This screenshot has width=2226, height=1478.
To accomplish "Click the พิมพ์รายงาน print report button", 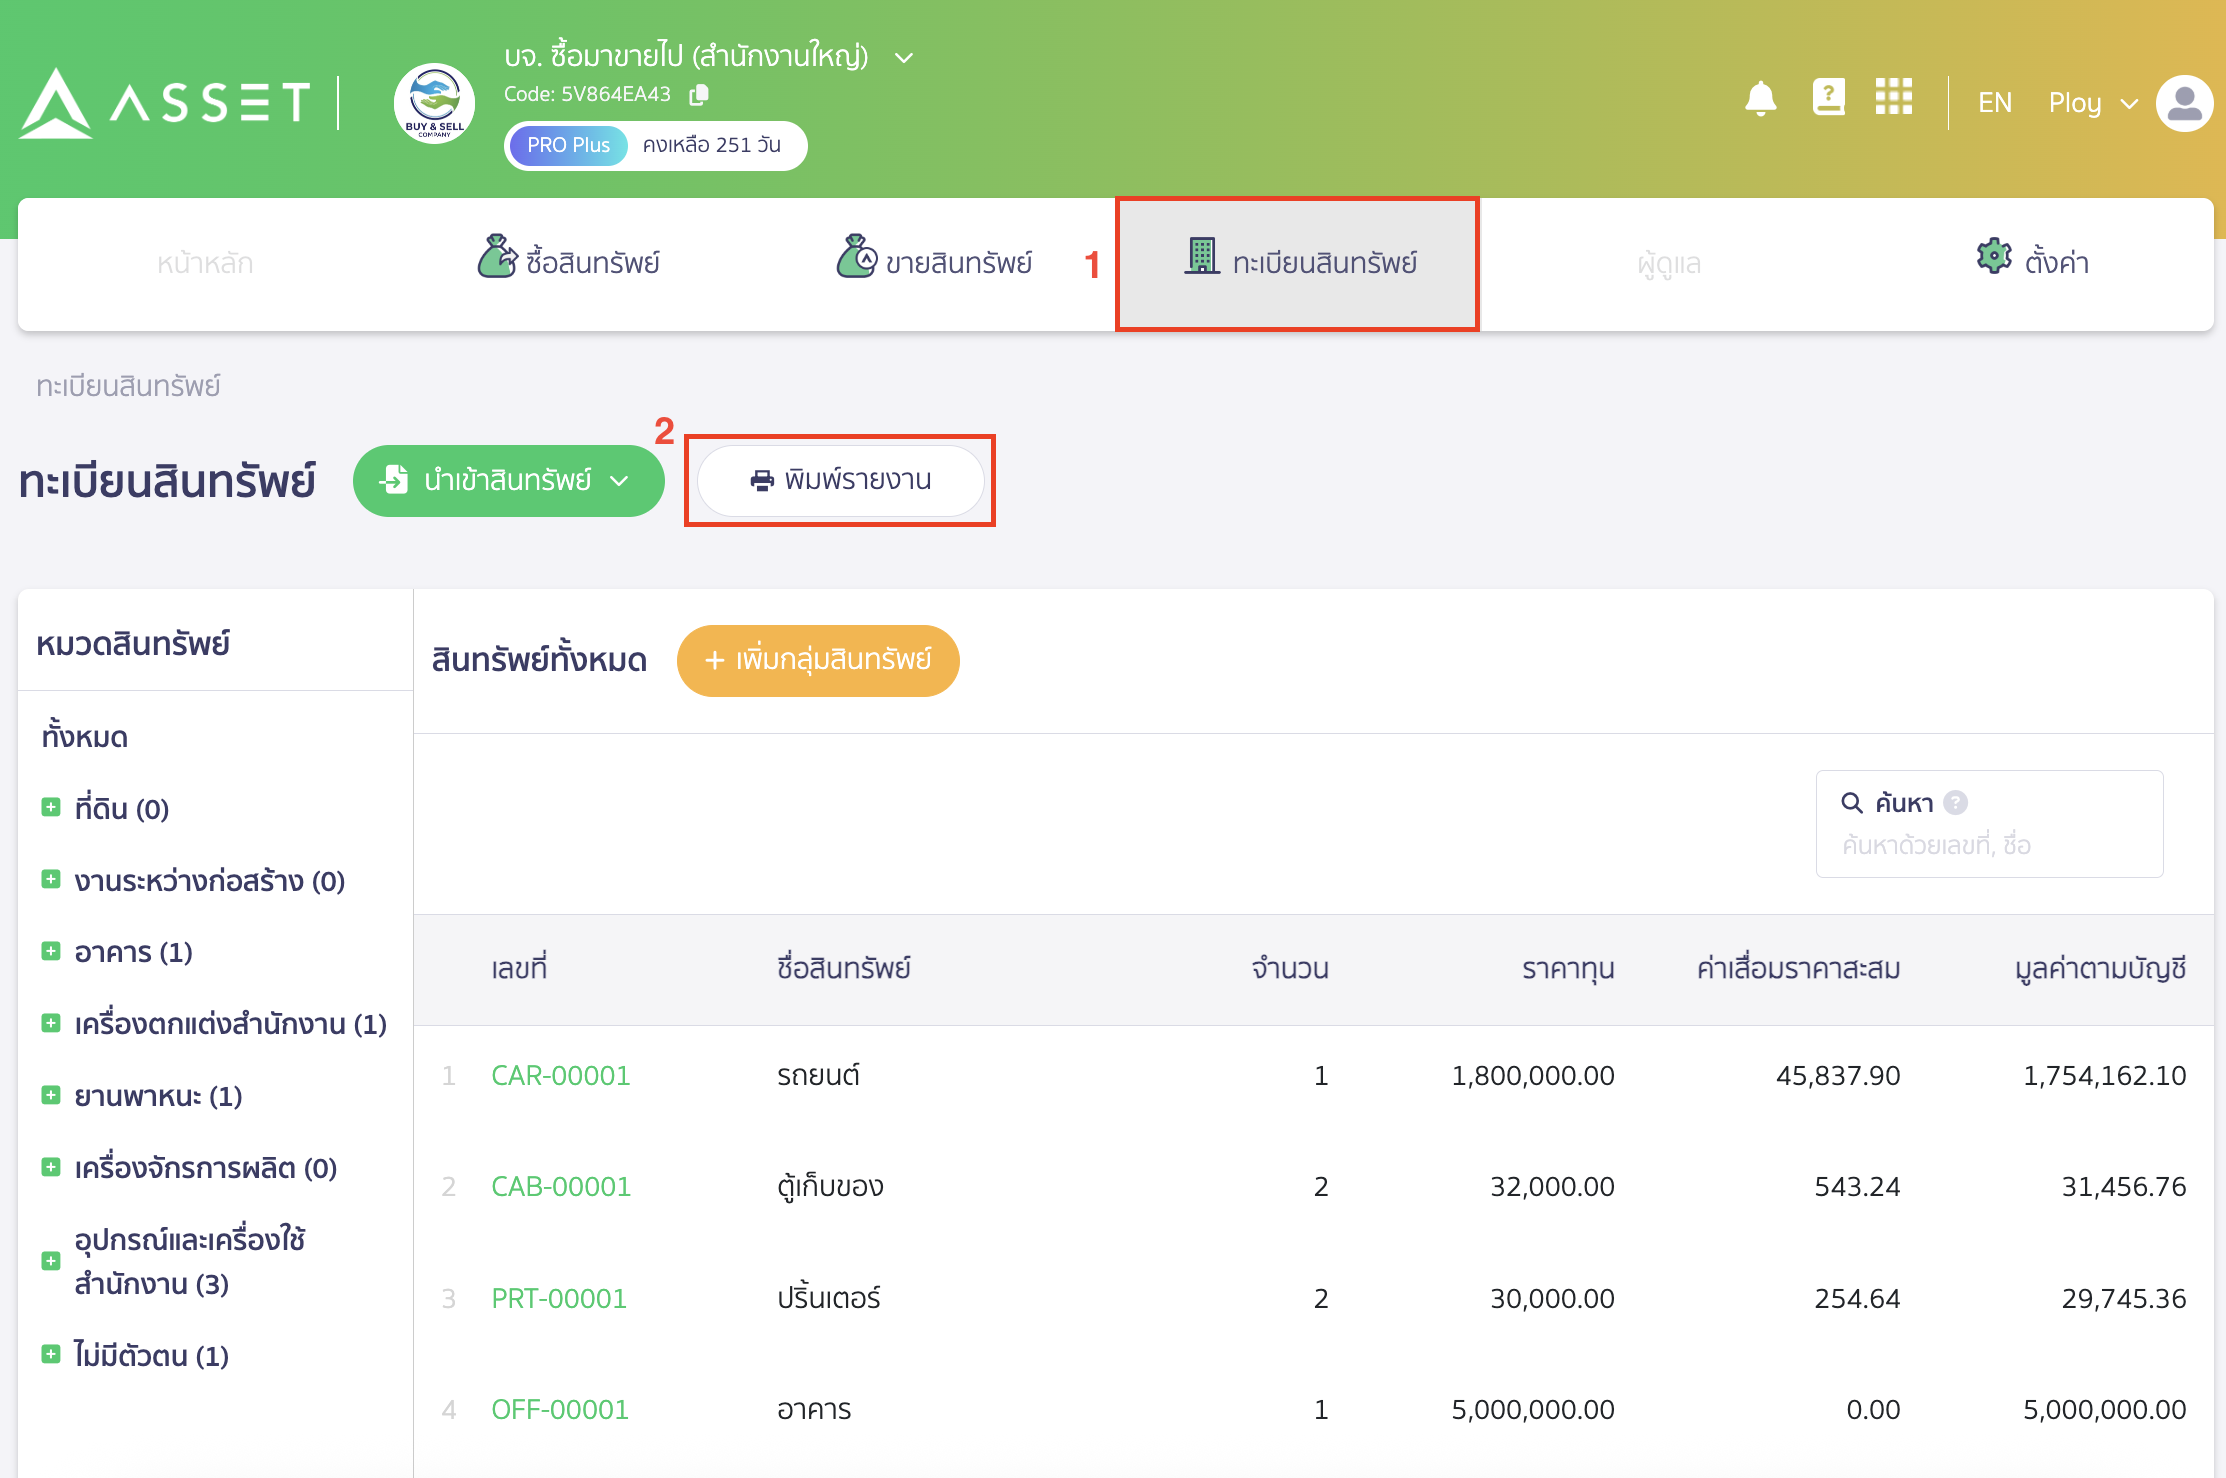I will (840, 481).
